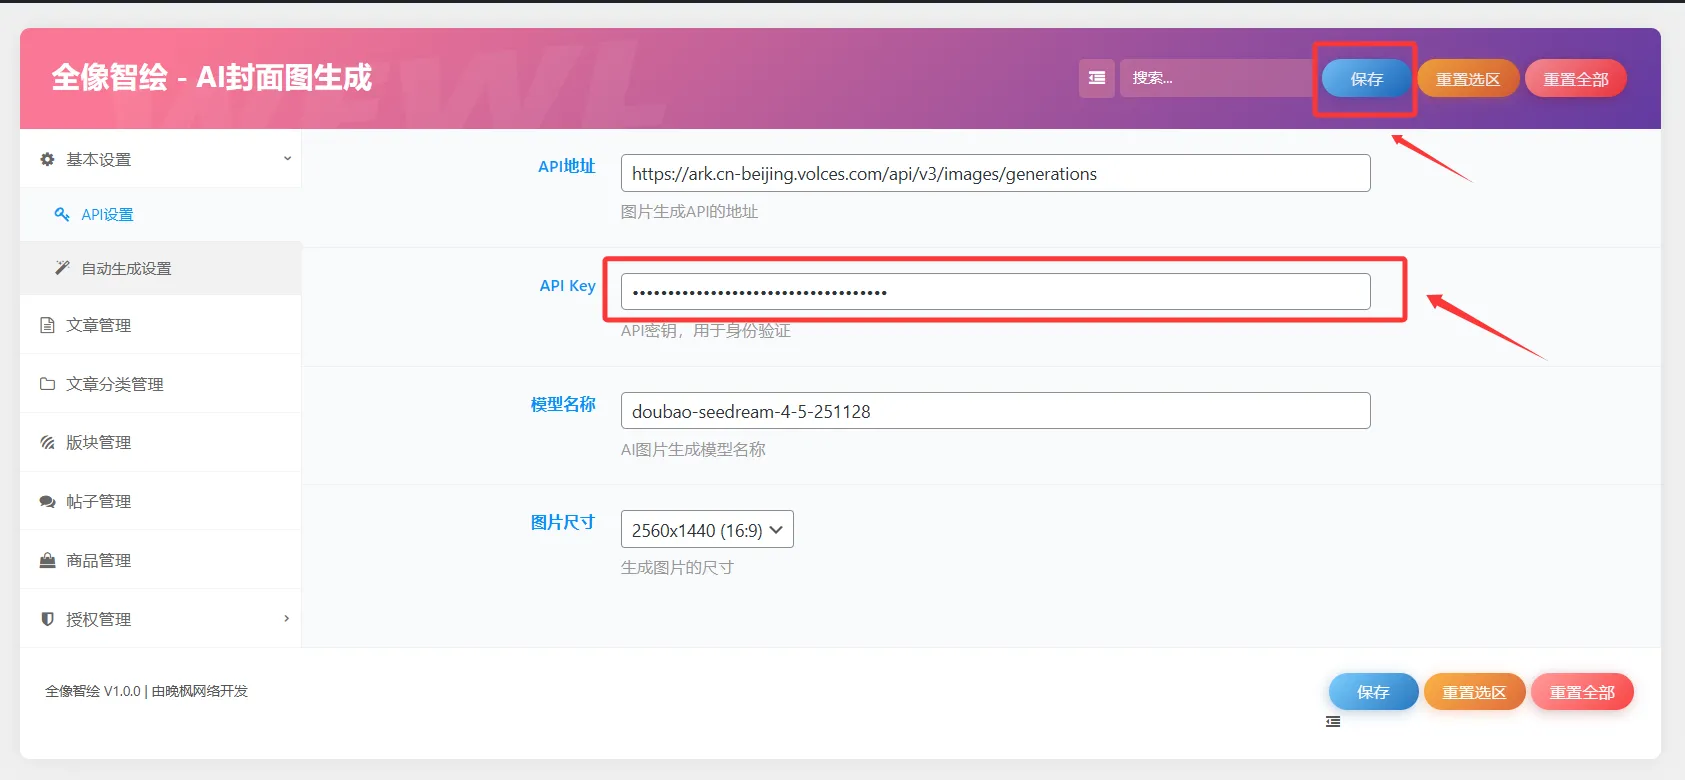
Task: Collapse the 基本设置 section chevron
Action: pos(287,159)
